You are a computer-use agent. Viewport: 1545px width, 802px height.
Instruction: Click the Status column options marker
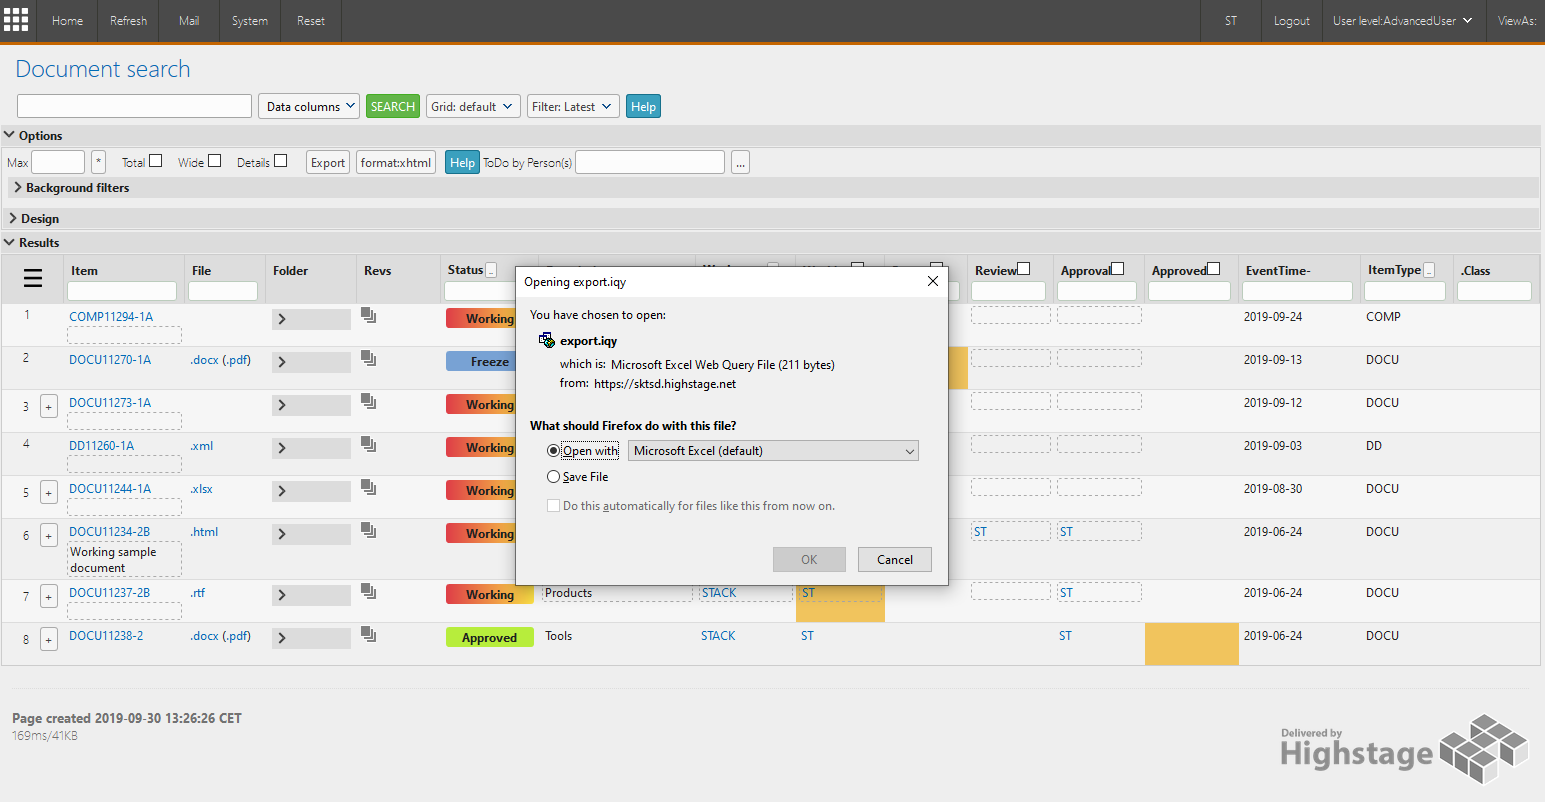pyautogui.click(x=491, y=270)
